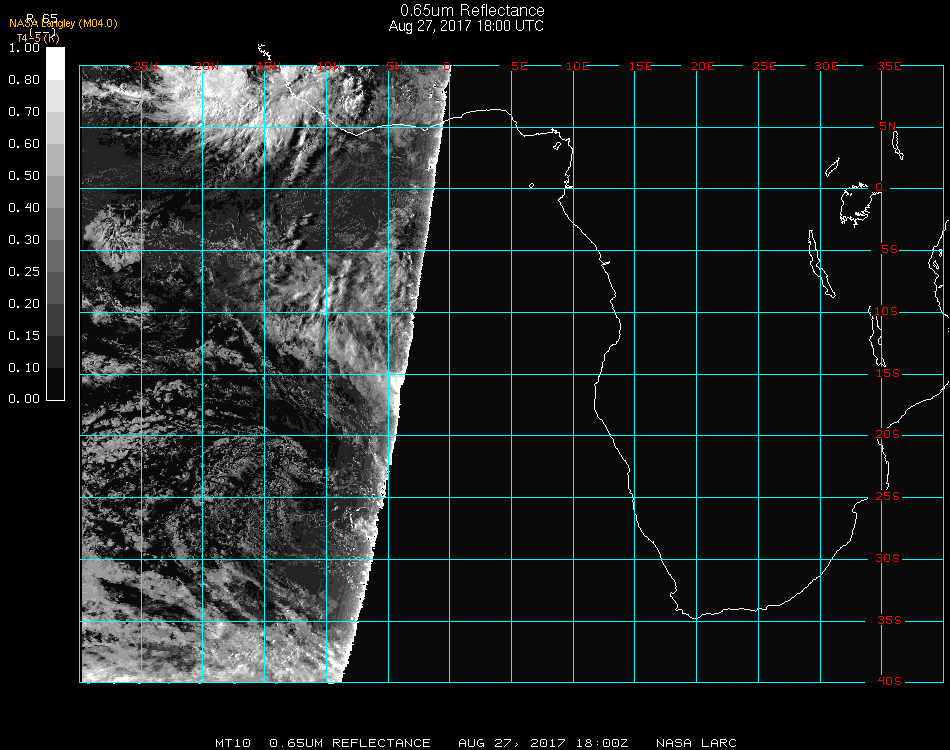Click the Lake Tanganyika outline on the map
This screenshot has height=750, width=950.
[821, 264]
